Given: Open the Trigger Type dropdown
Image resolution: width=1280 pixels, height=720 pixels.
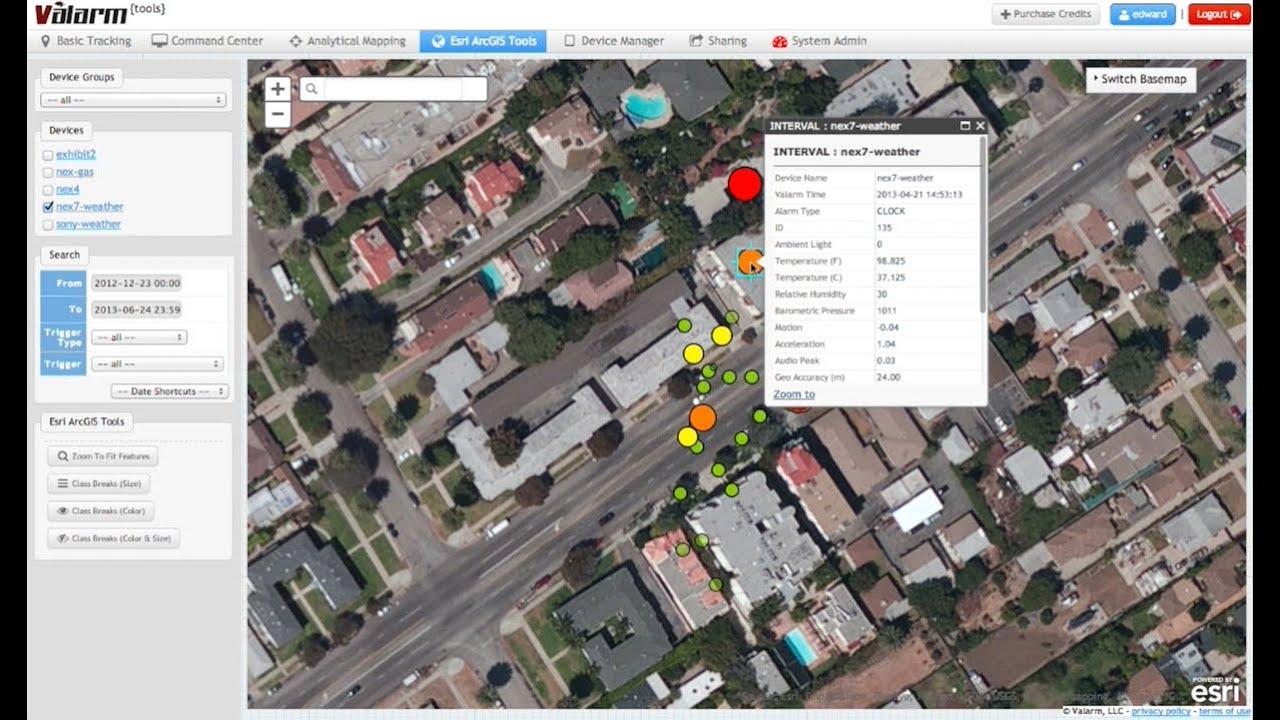Looking at the screenshot, I should [139, 337].
